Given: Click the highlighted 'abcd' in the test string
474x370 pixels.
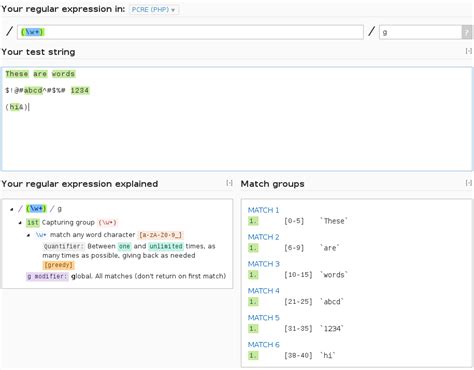Looking at the screenshot, I should point(33,90).
